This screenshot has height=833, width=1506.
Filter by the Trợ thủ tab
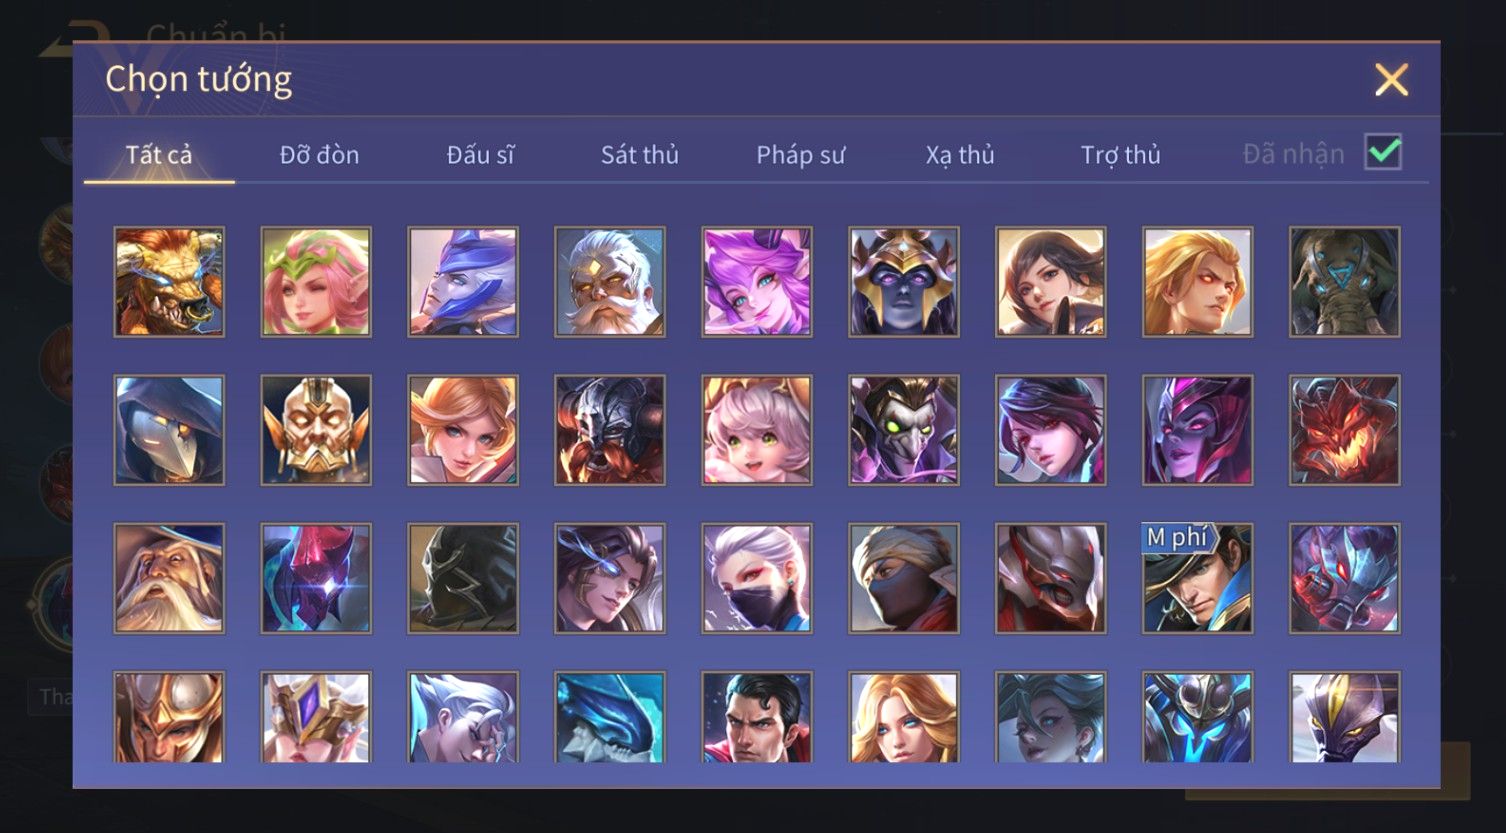(1120, 155)
